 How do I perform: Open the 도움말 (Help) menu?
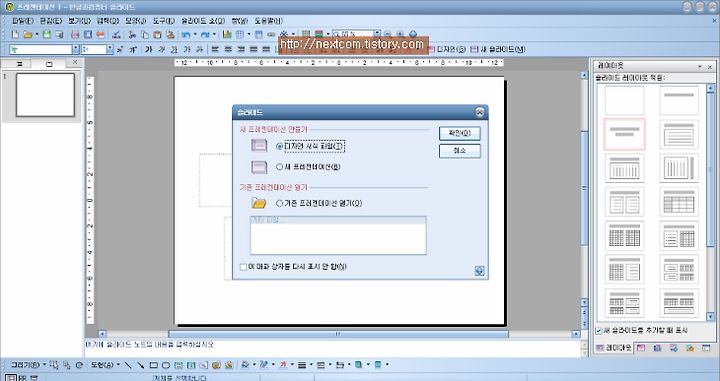pos(269,21)
